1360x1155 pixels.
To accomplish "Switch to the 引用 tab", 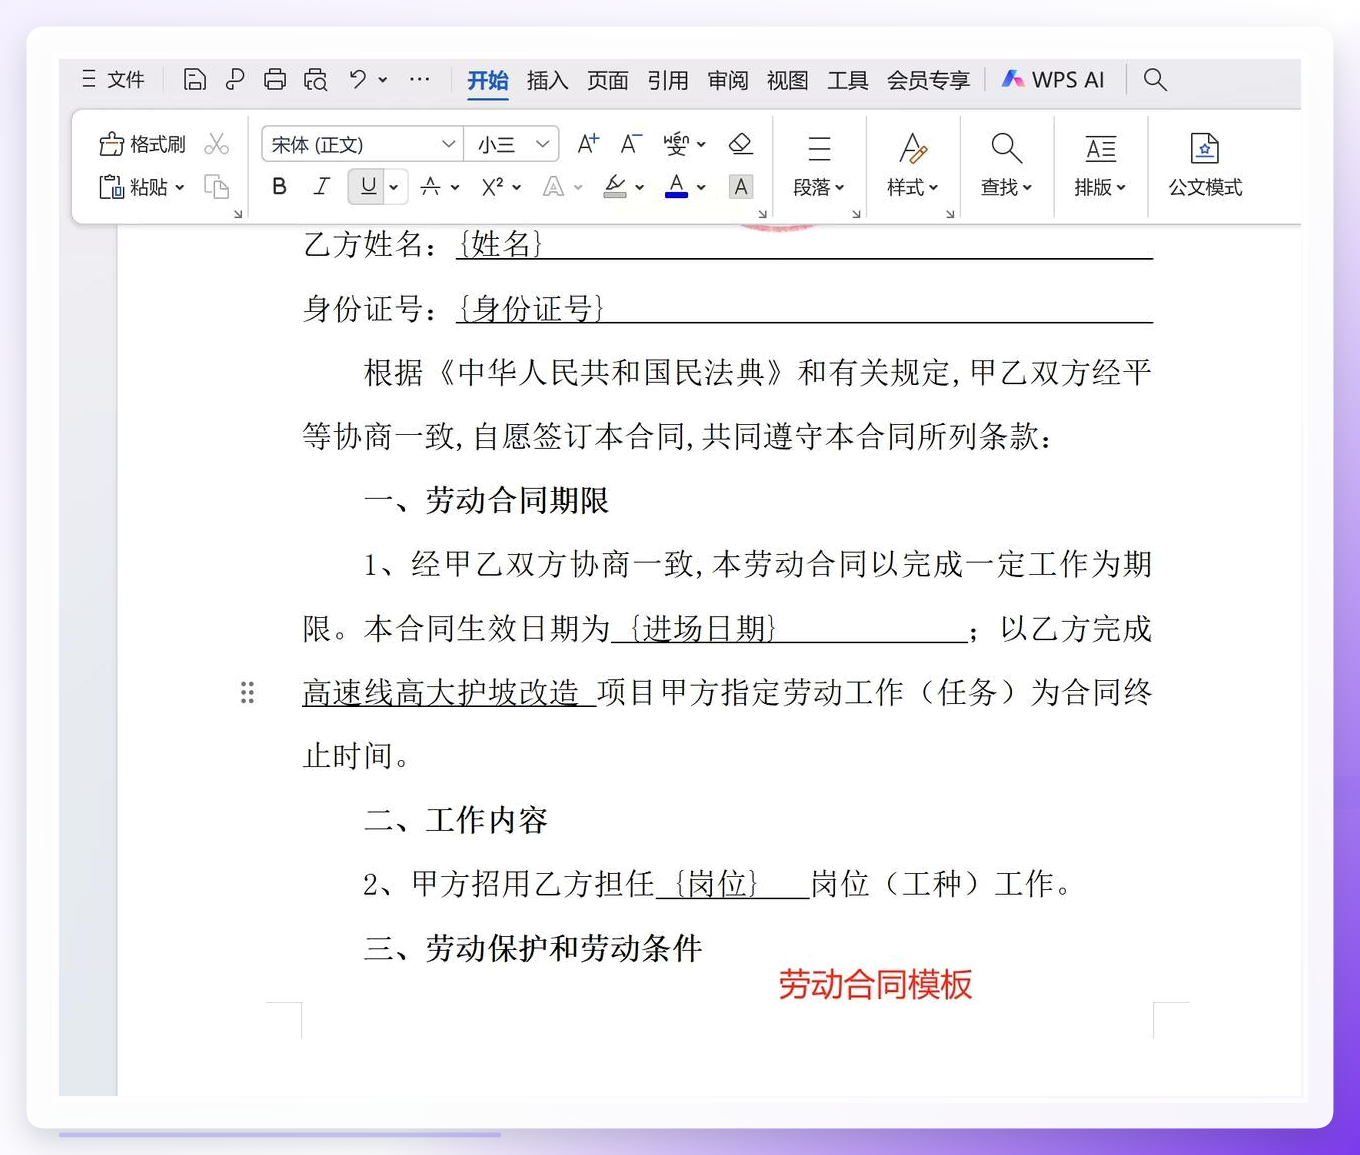I will coord(668,81).
